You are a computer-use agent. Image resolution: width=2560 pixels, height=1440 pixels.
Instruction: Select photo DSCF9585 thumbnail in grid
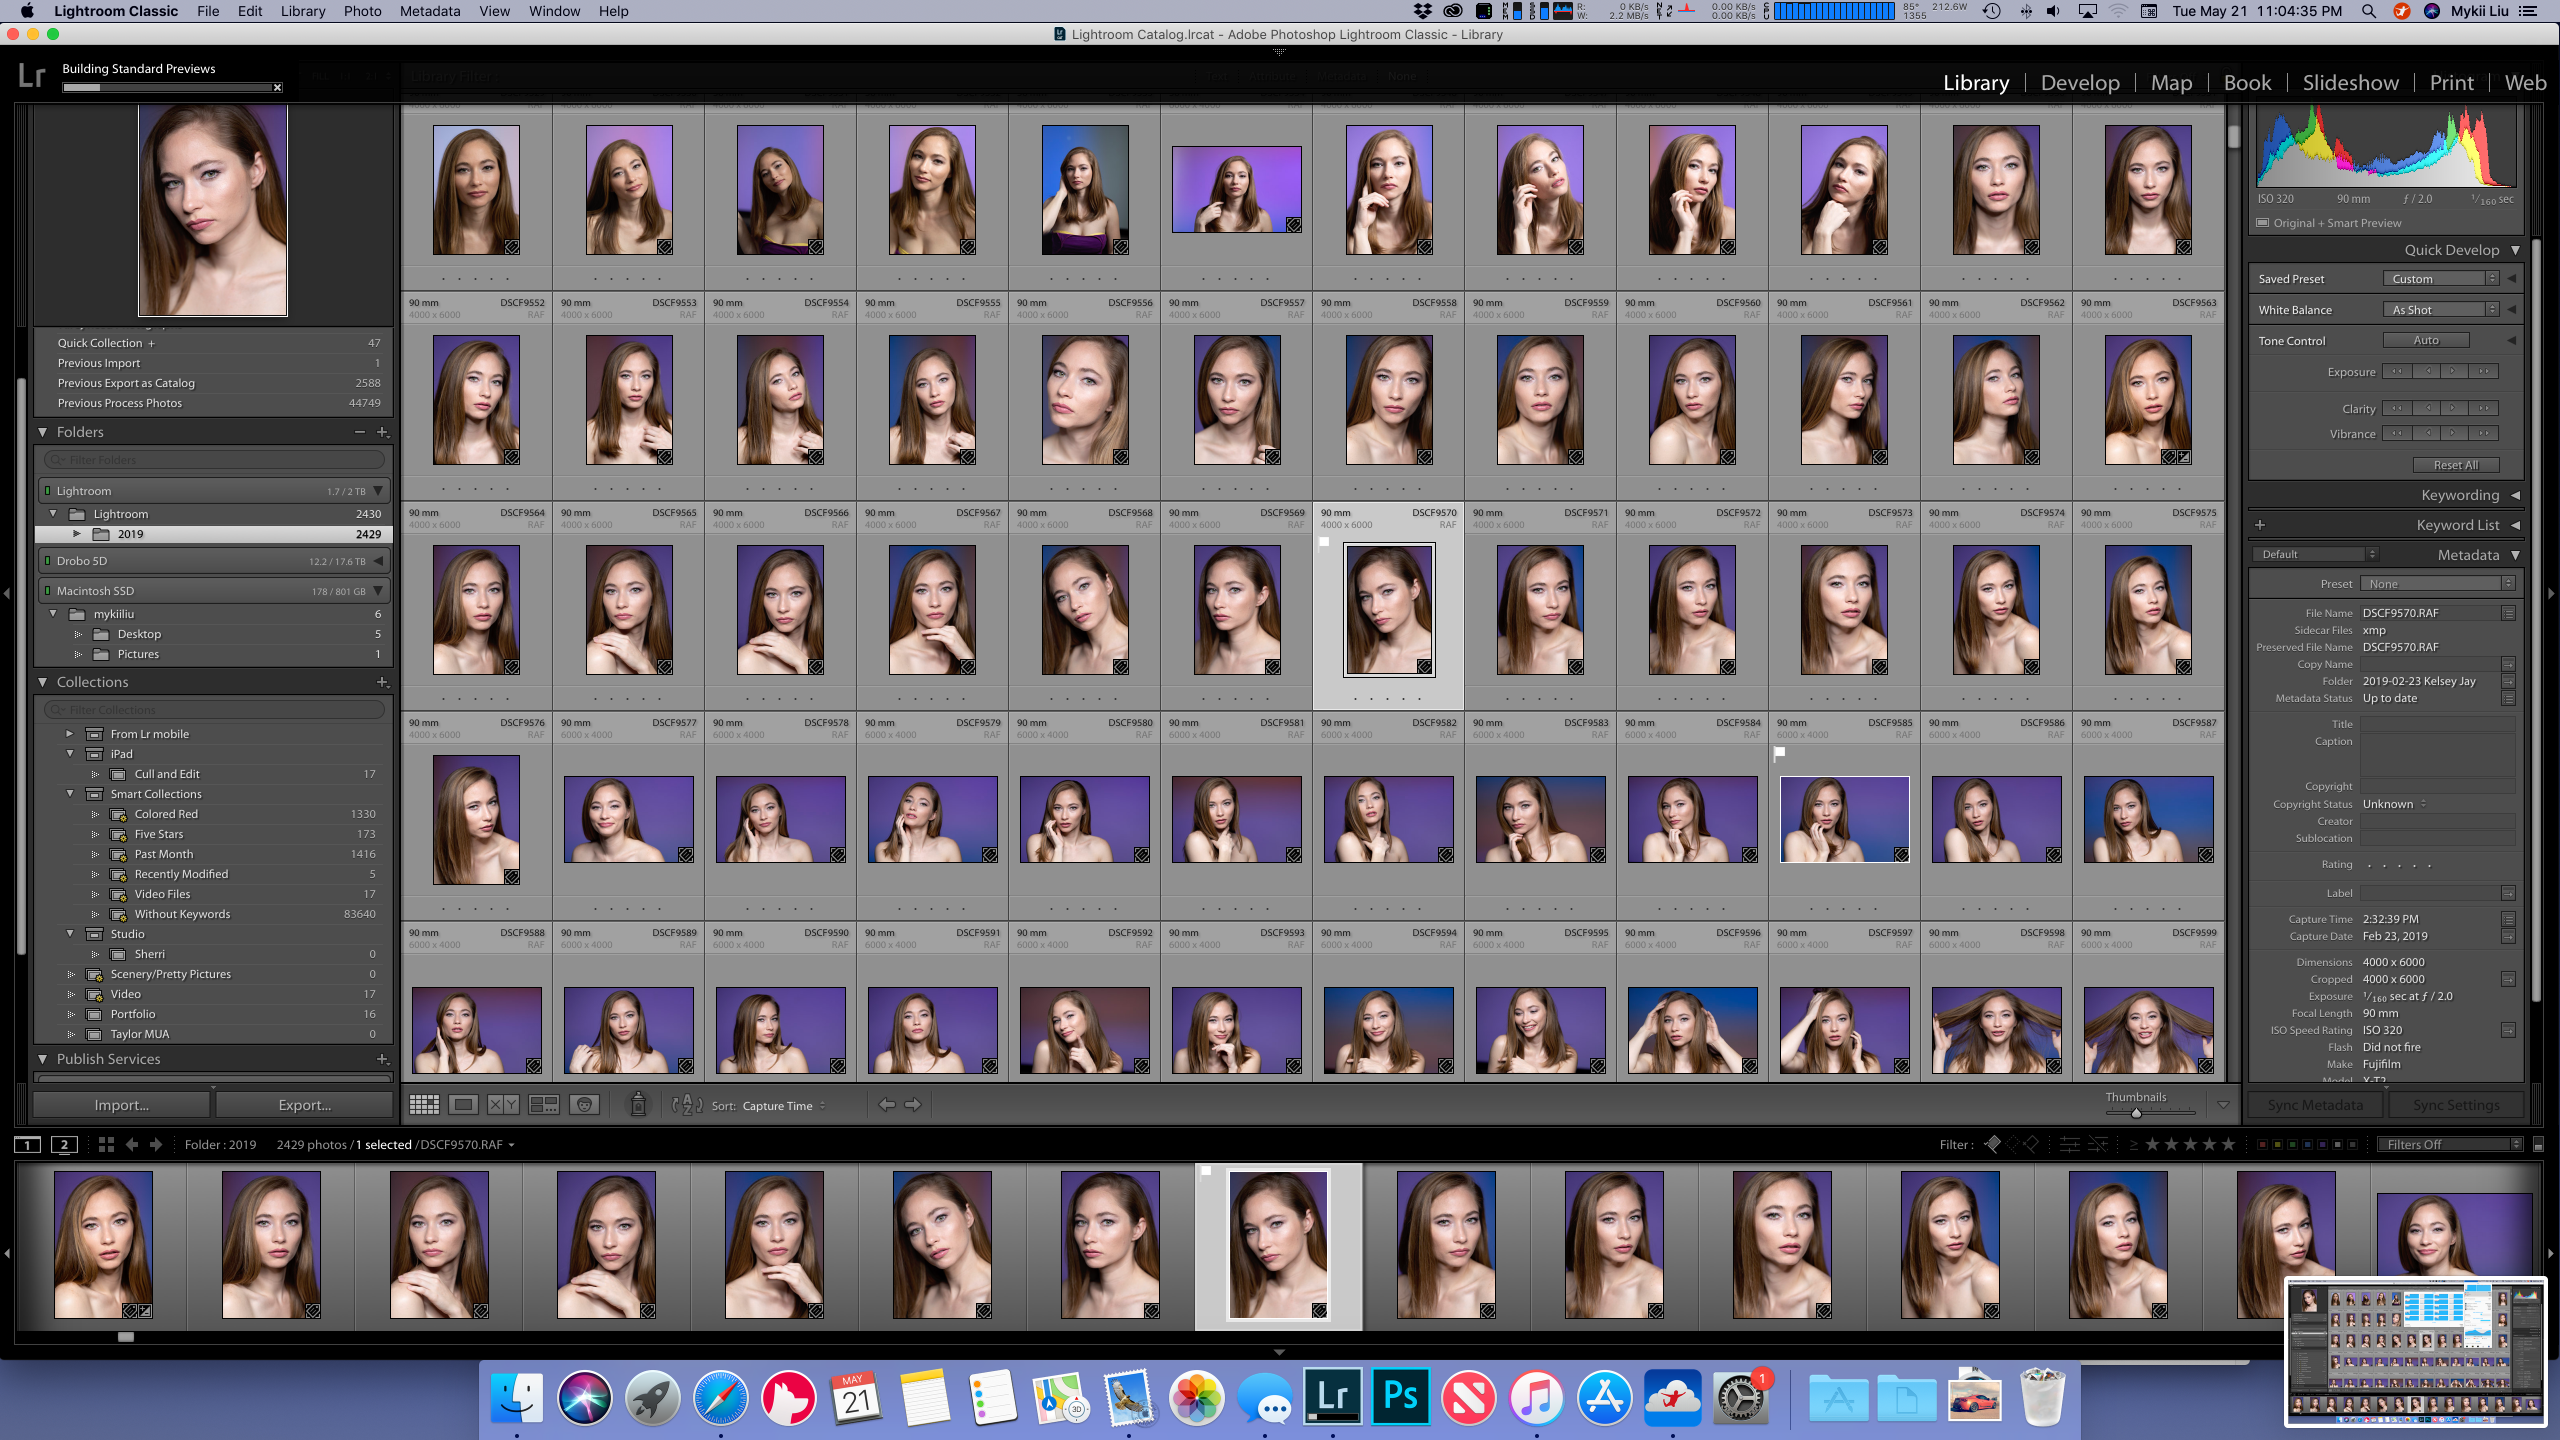click(1844, 819)
